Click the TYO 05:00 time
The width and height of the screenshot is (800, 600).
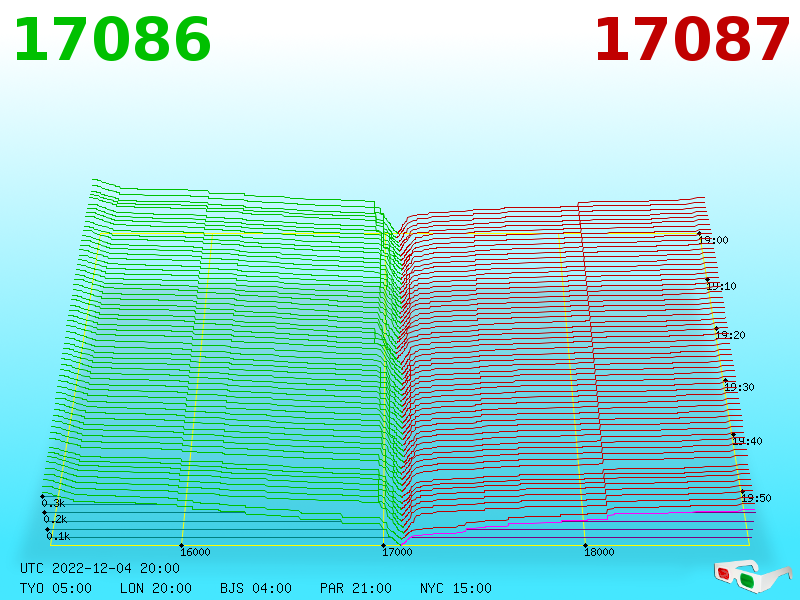pos(56,588)
